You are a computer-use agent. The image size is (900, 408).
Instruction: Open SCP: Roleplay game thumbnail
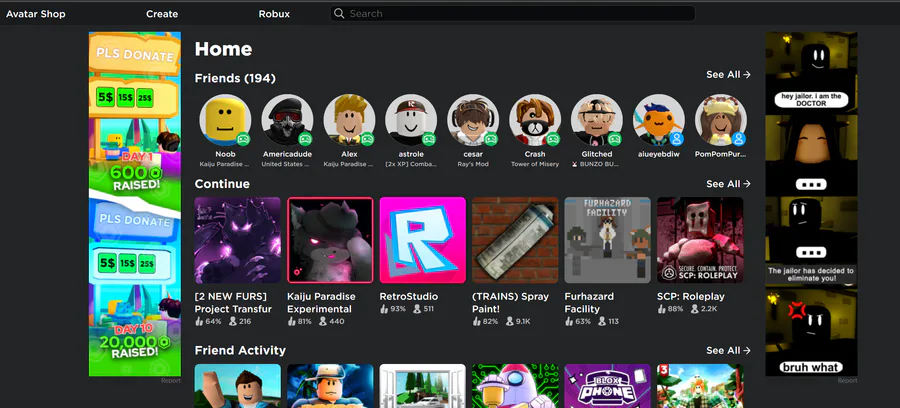point(700,240)
